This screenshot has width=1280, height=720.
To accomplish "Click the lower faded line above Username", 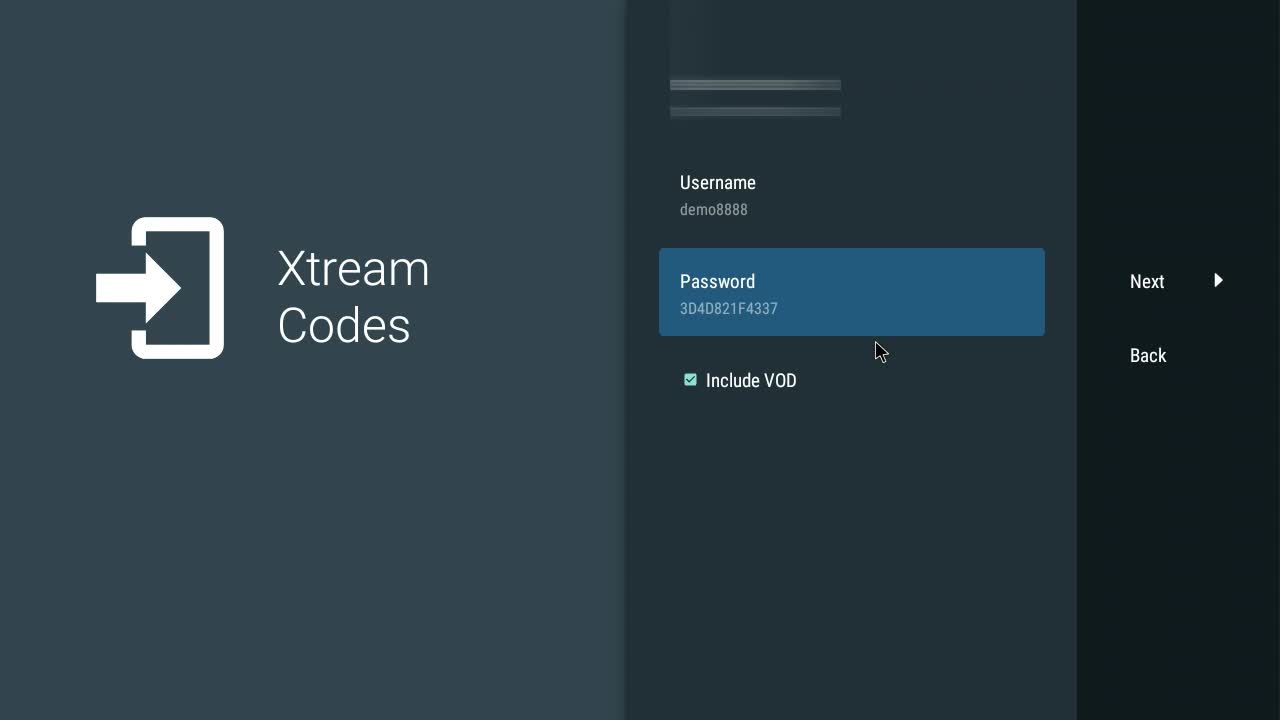I will tap(755, 112).
